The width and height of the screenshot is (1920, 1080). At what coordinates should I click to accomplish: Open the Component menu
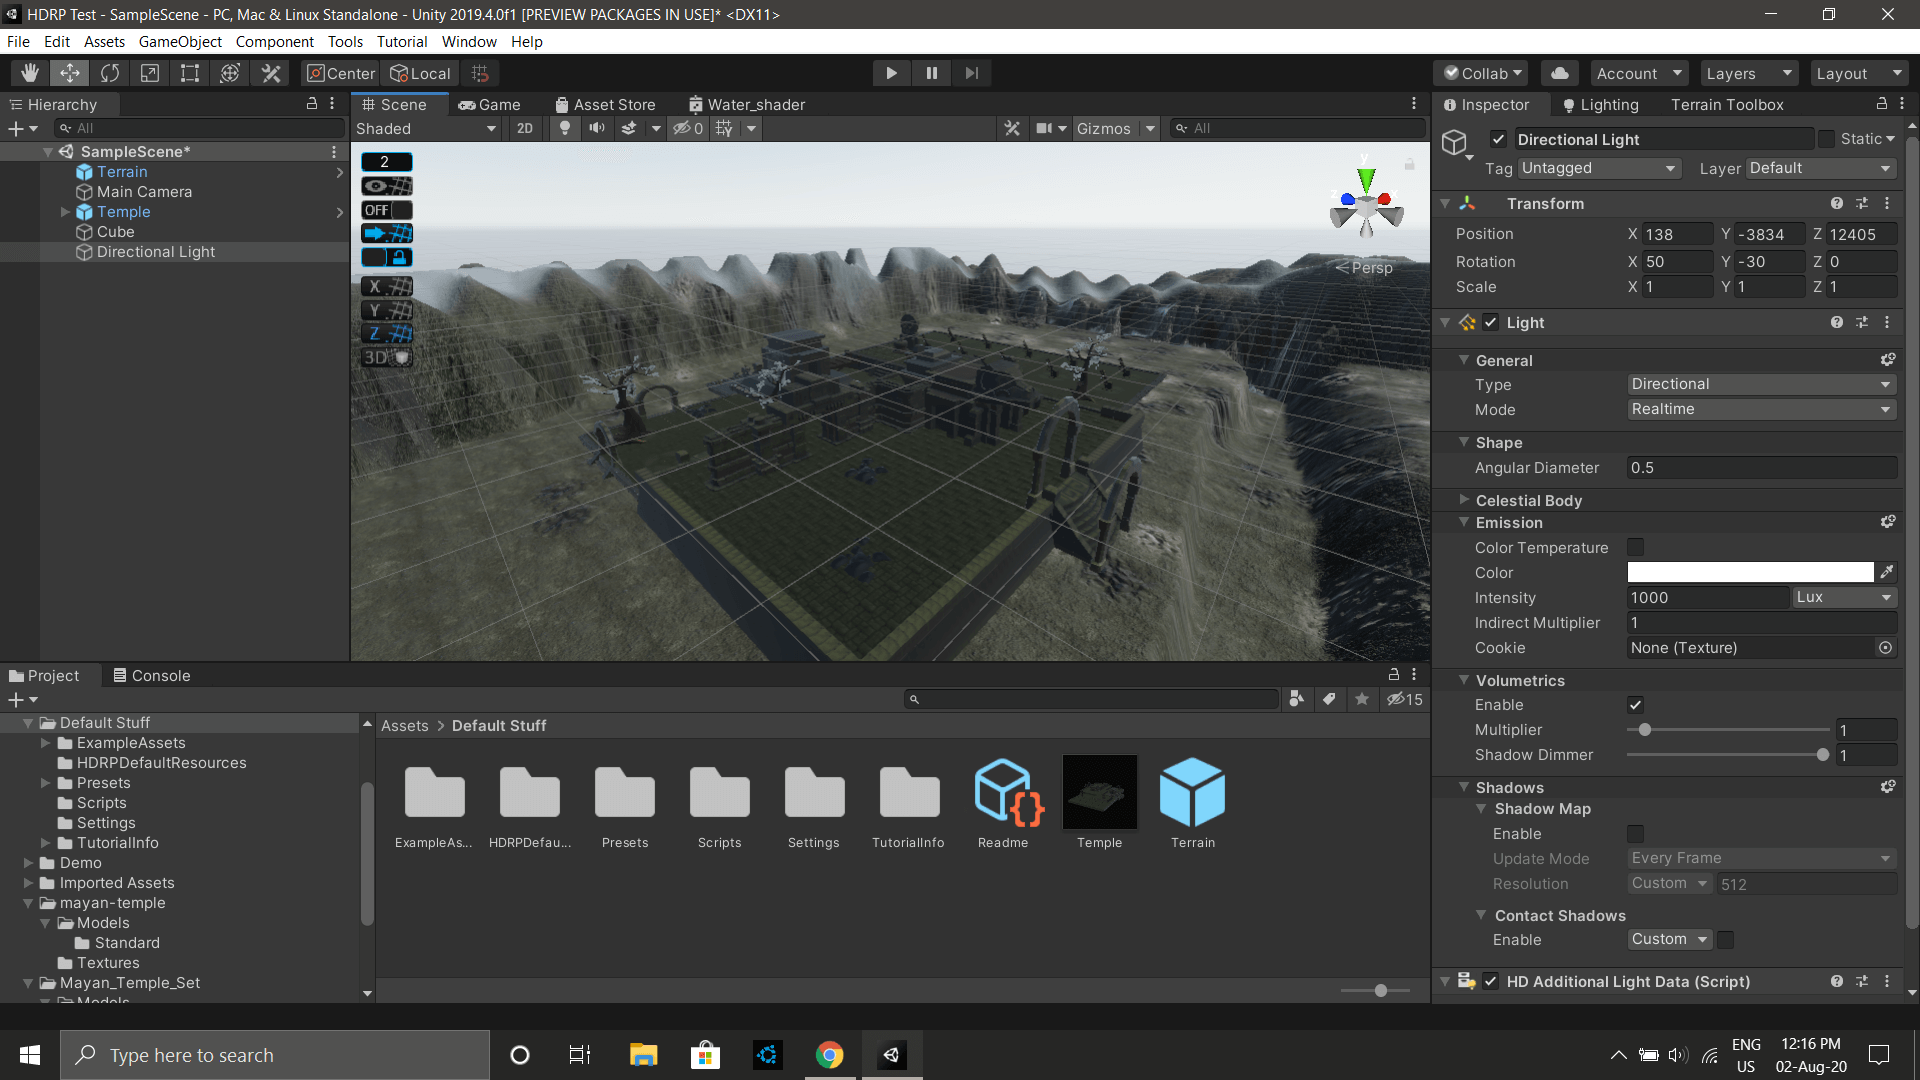274,41
